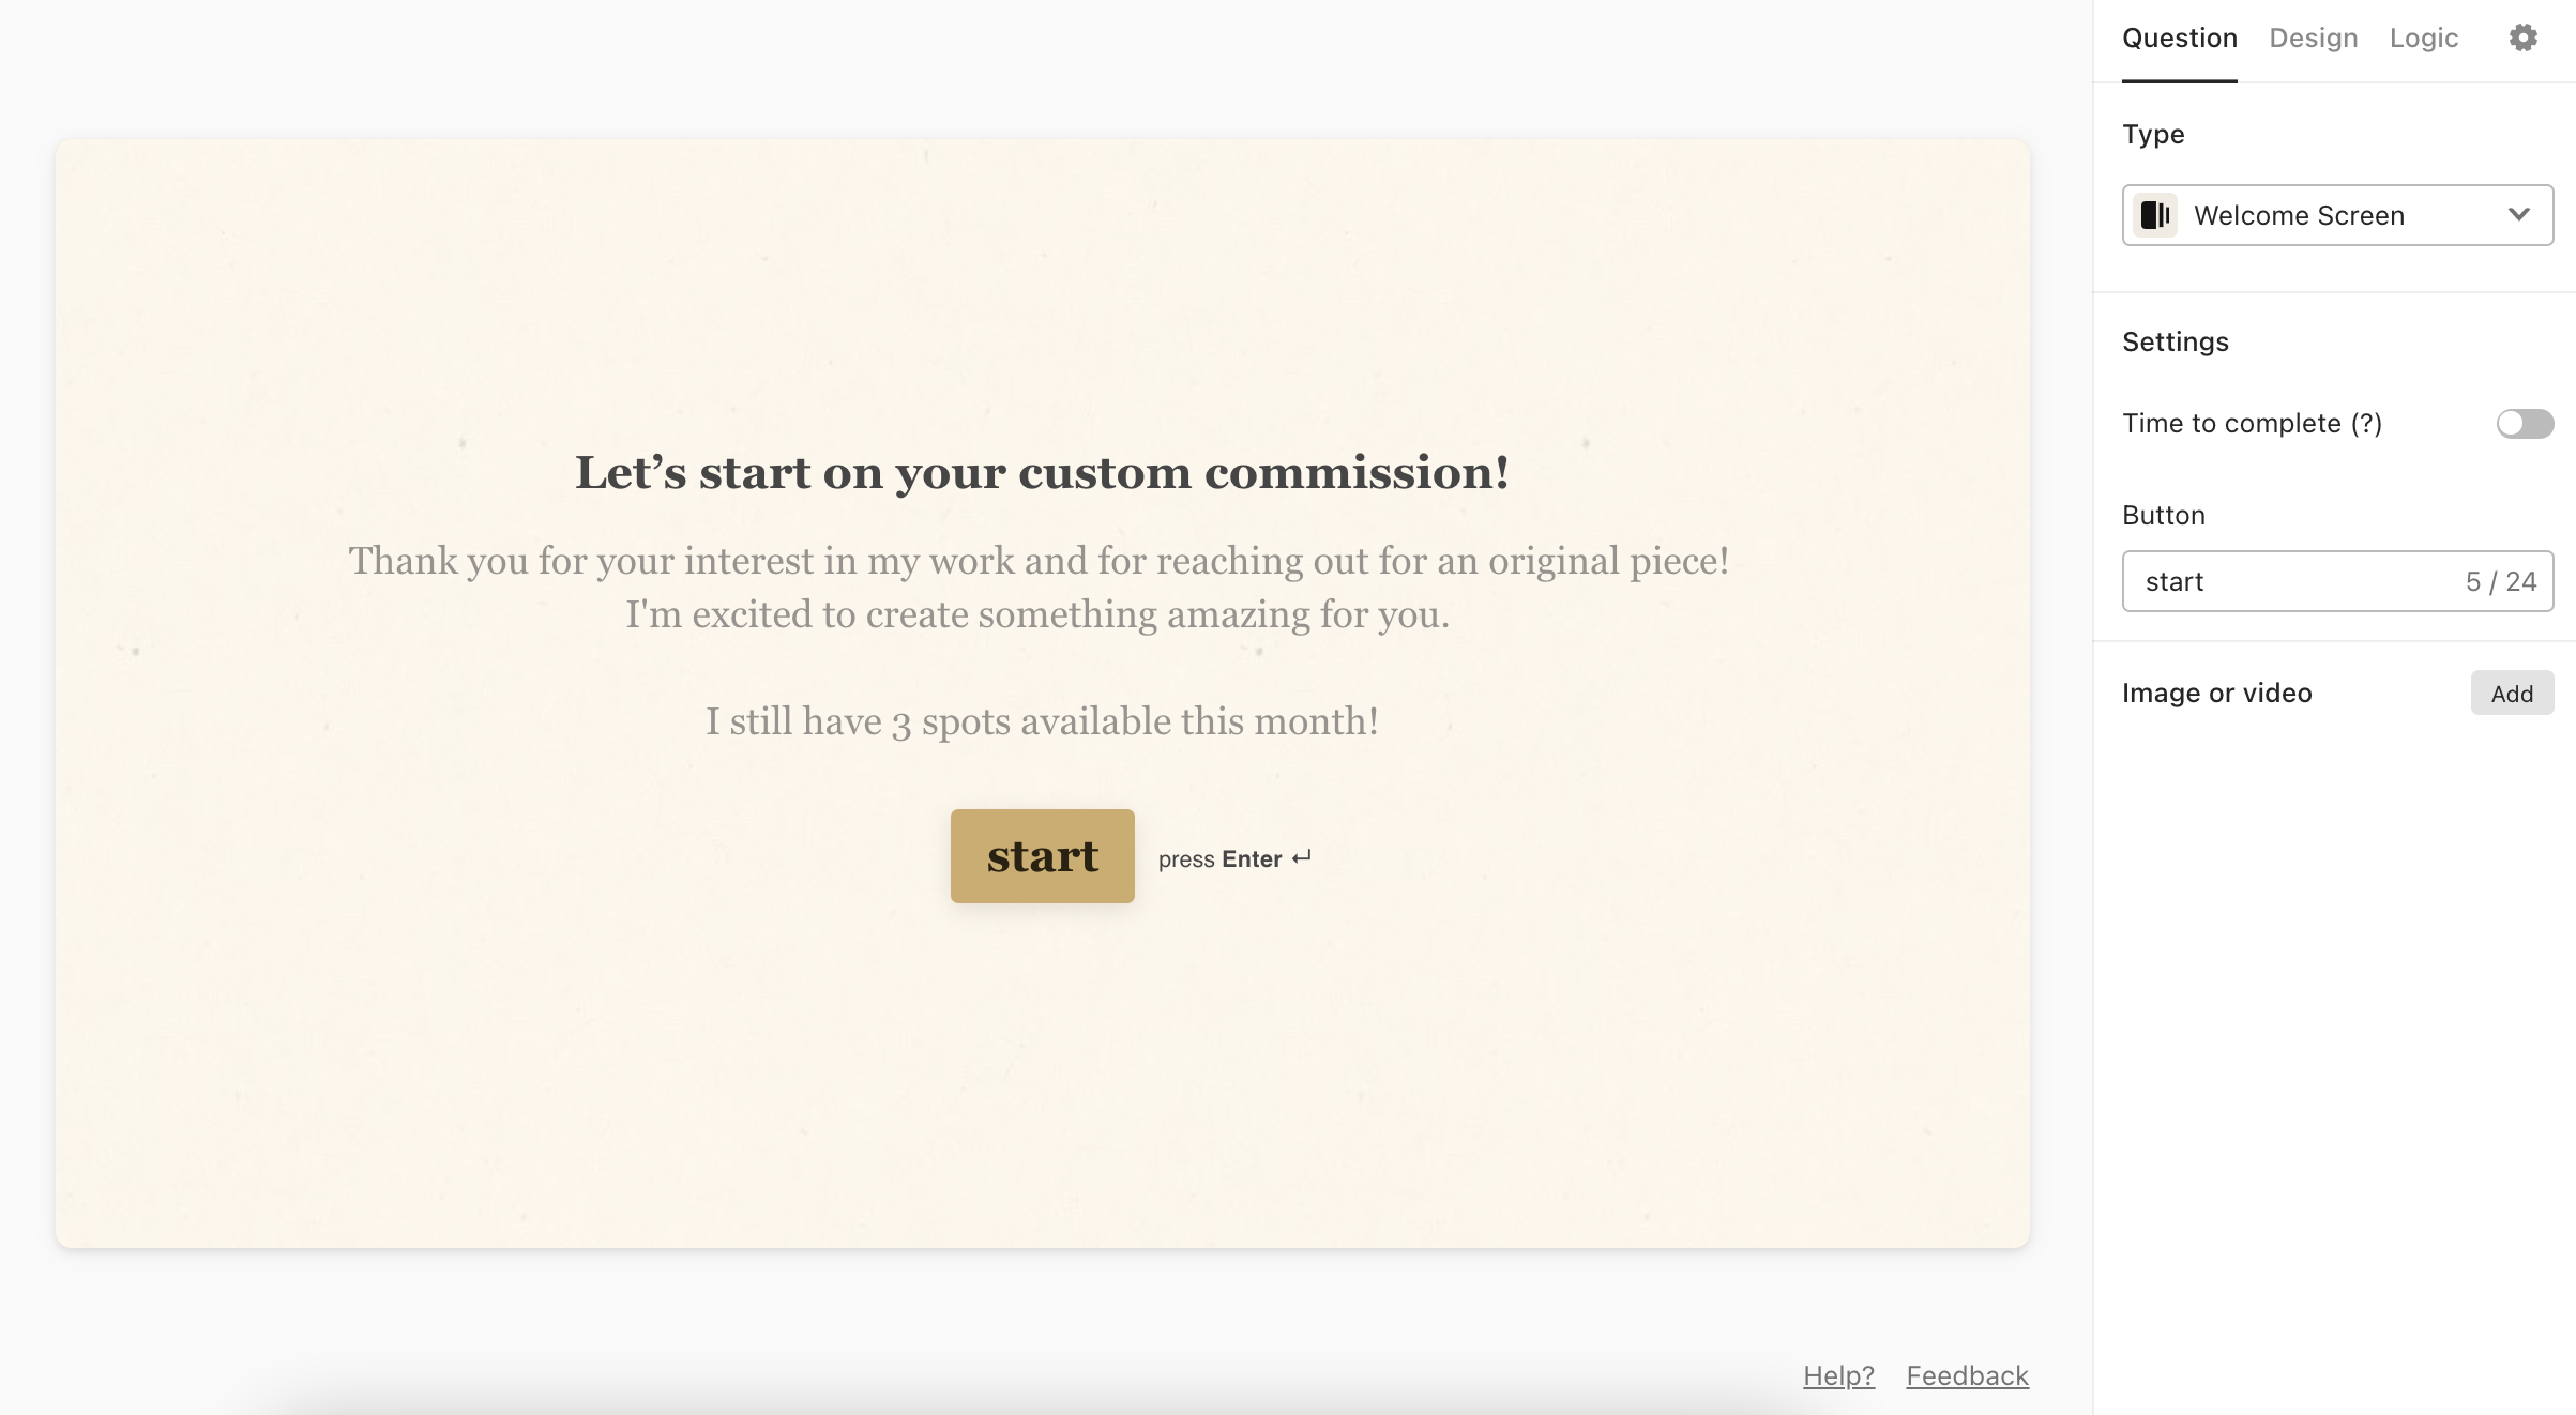The image size is (2576, 1415).
Task: Click the welcome heading about custom commission
Action: coord(1041,472)
